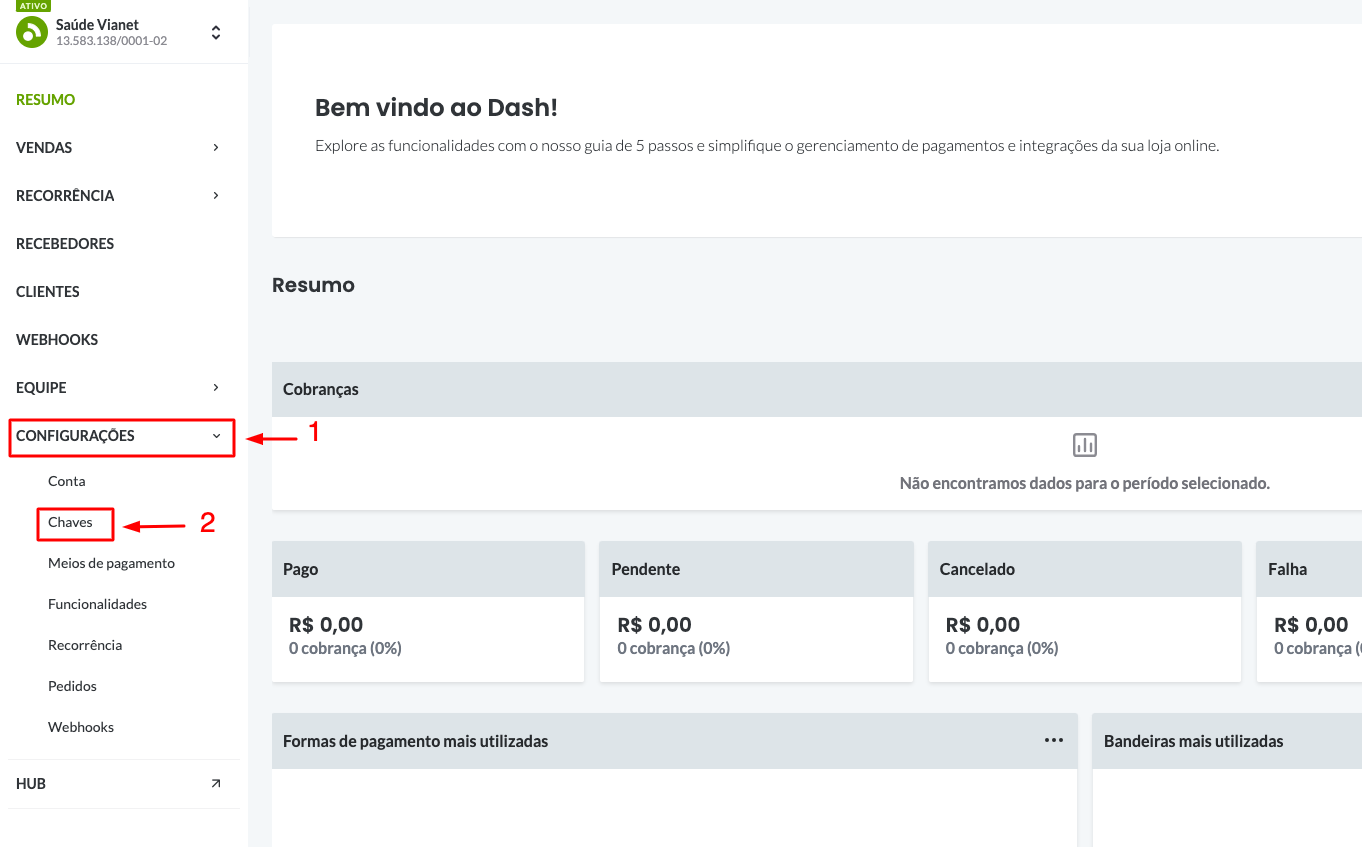
Task: Expand the Recorrência section chevron
Action: click(216, 196)
